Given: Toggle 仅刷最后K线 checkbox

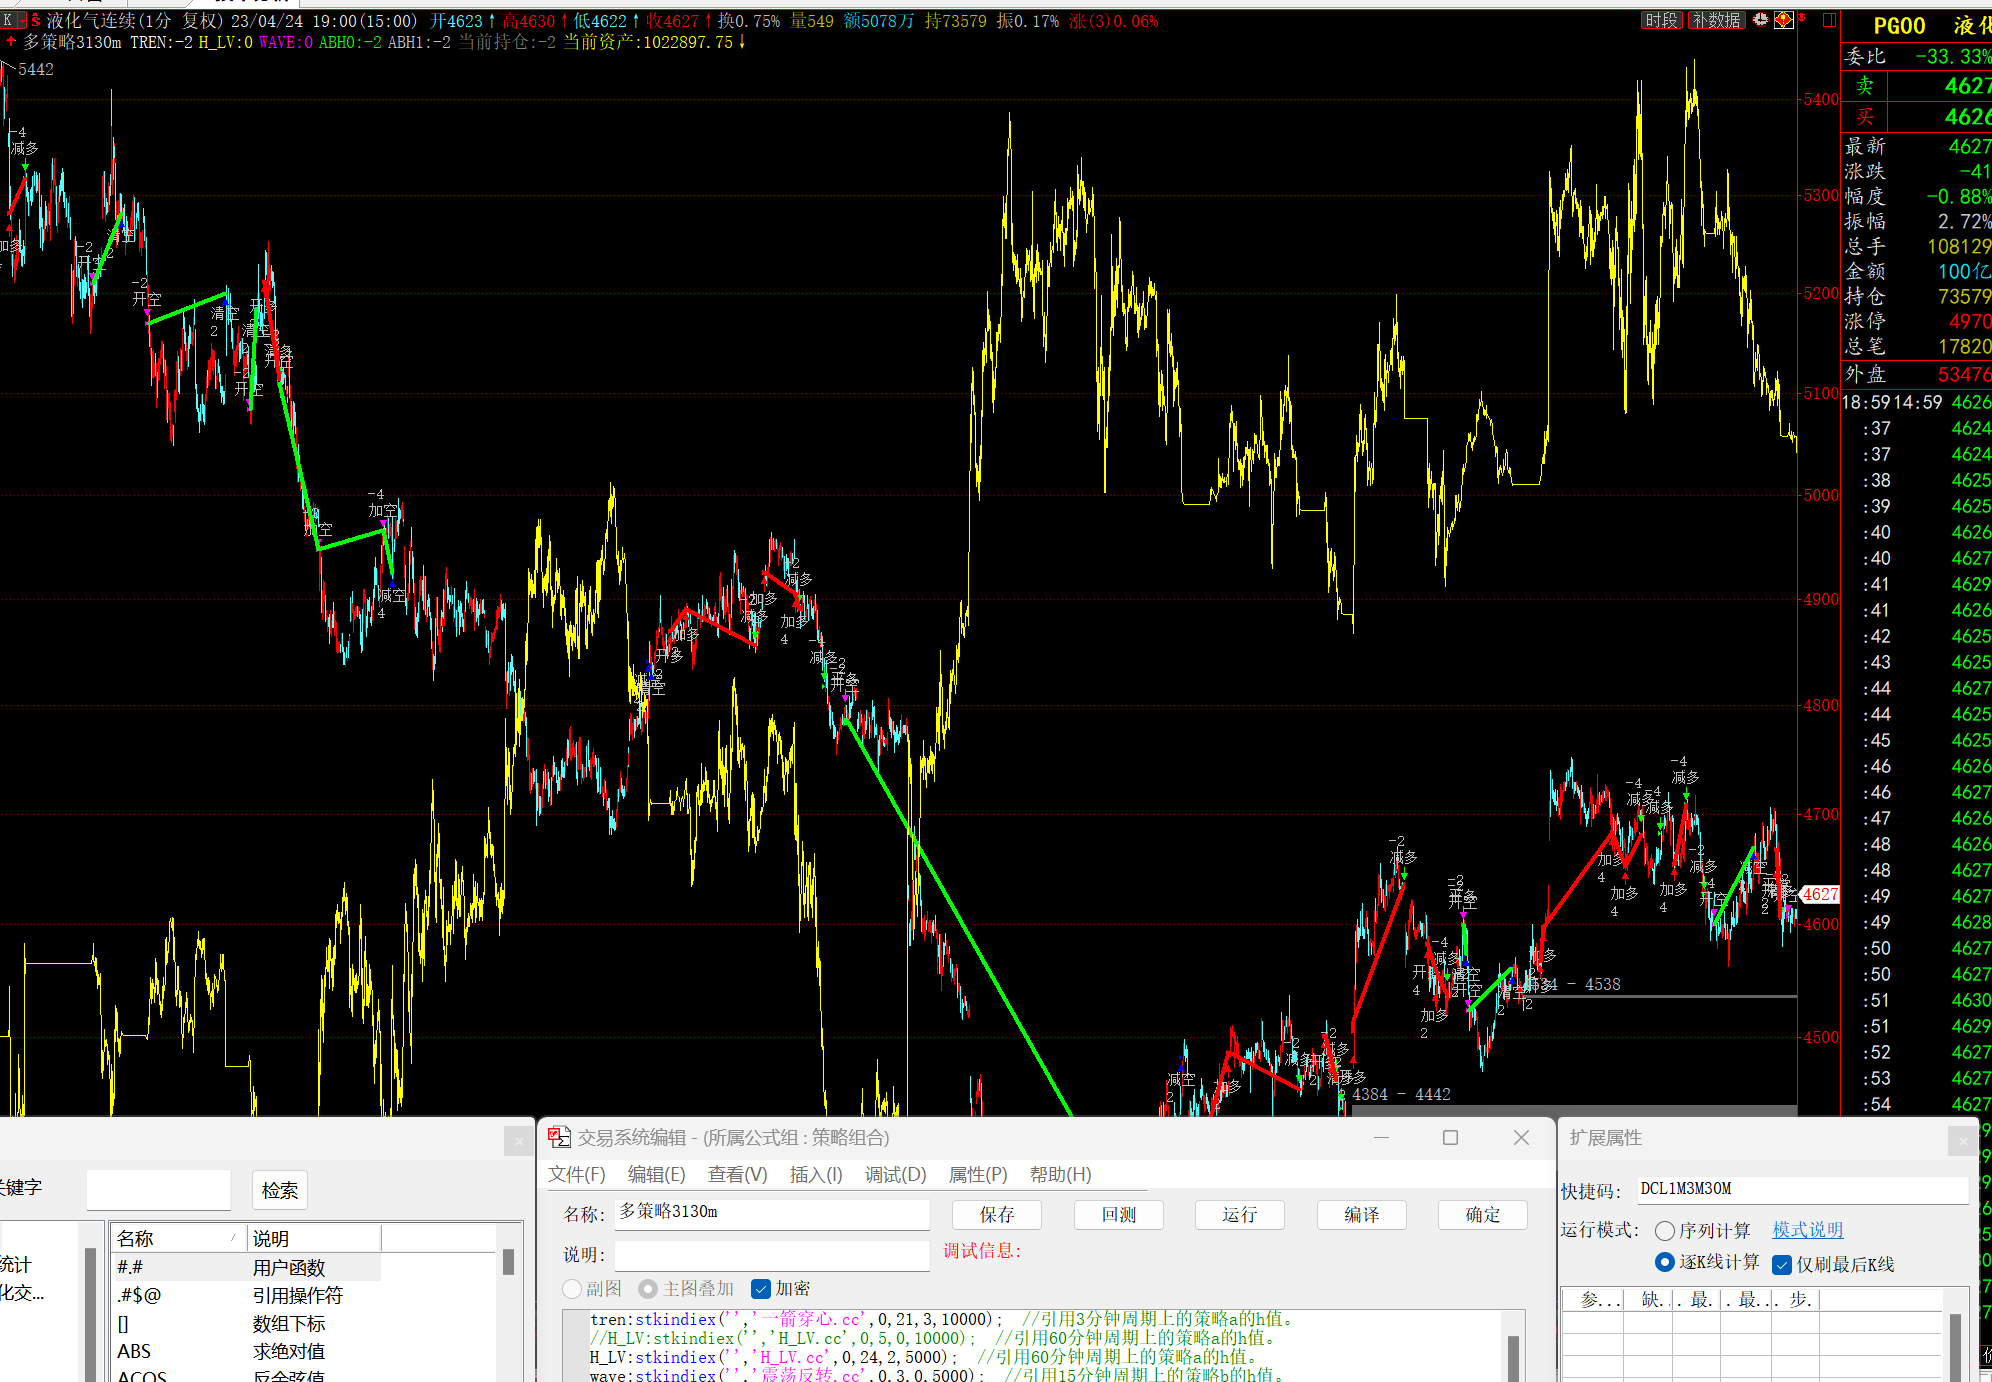Looking at the screenshot, I should tap(1782, 1264).
